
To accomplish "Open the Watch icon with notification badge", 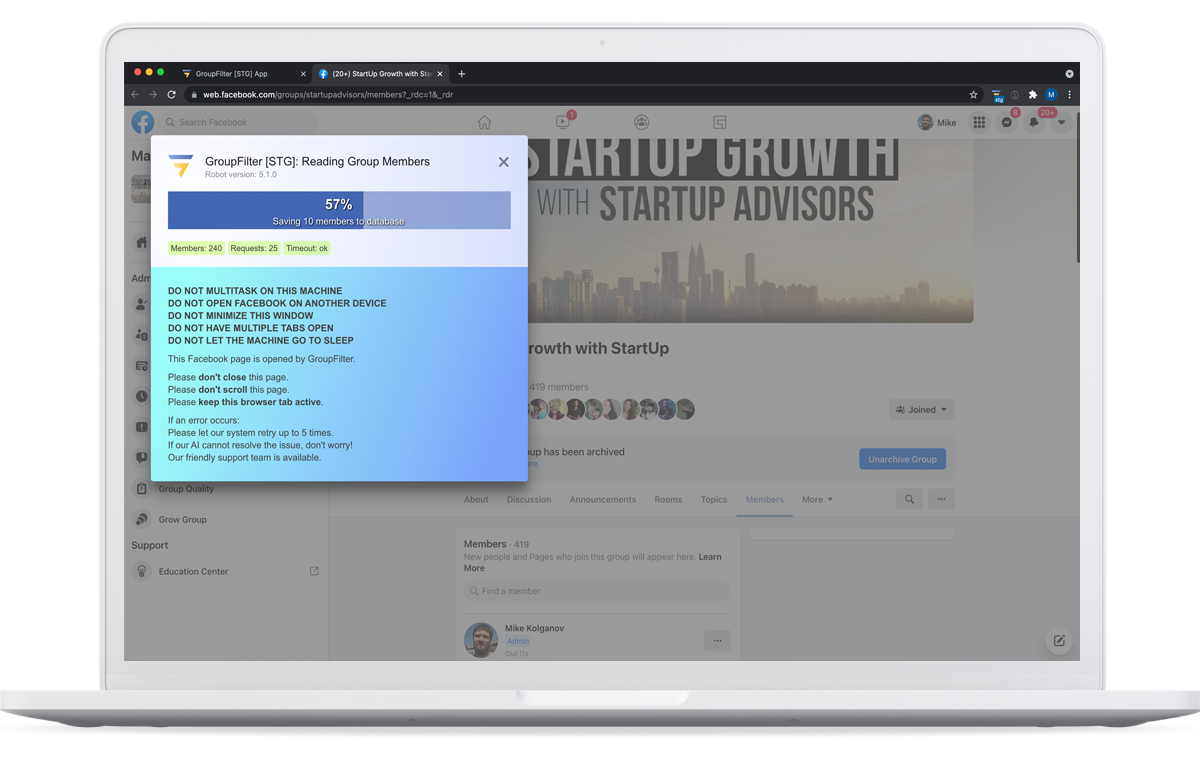I will [x=562, y=122].
